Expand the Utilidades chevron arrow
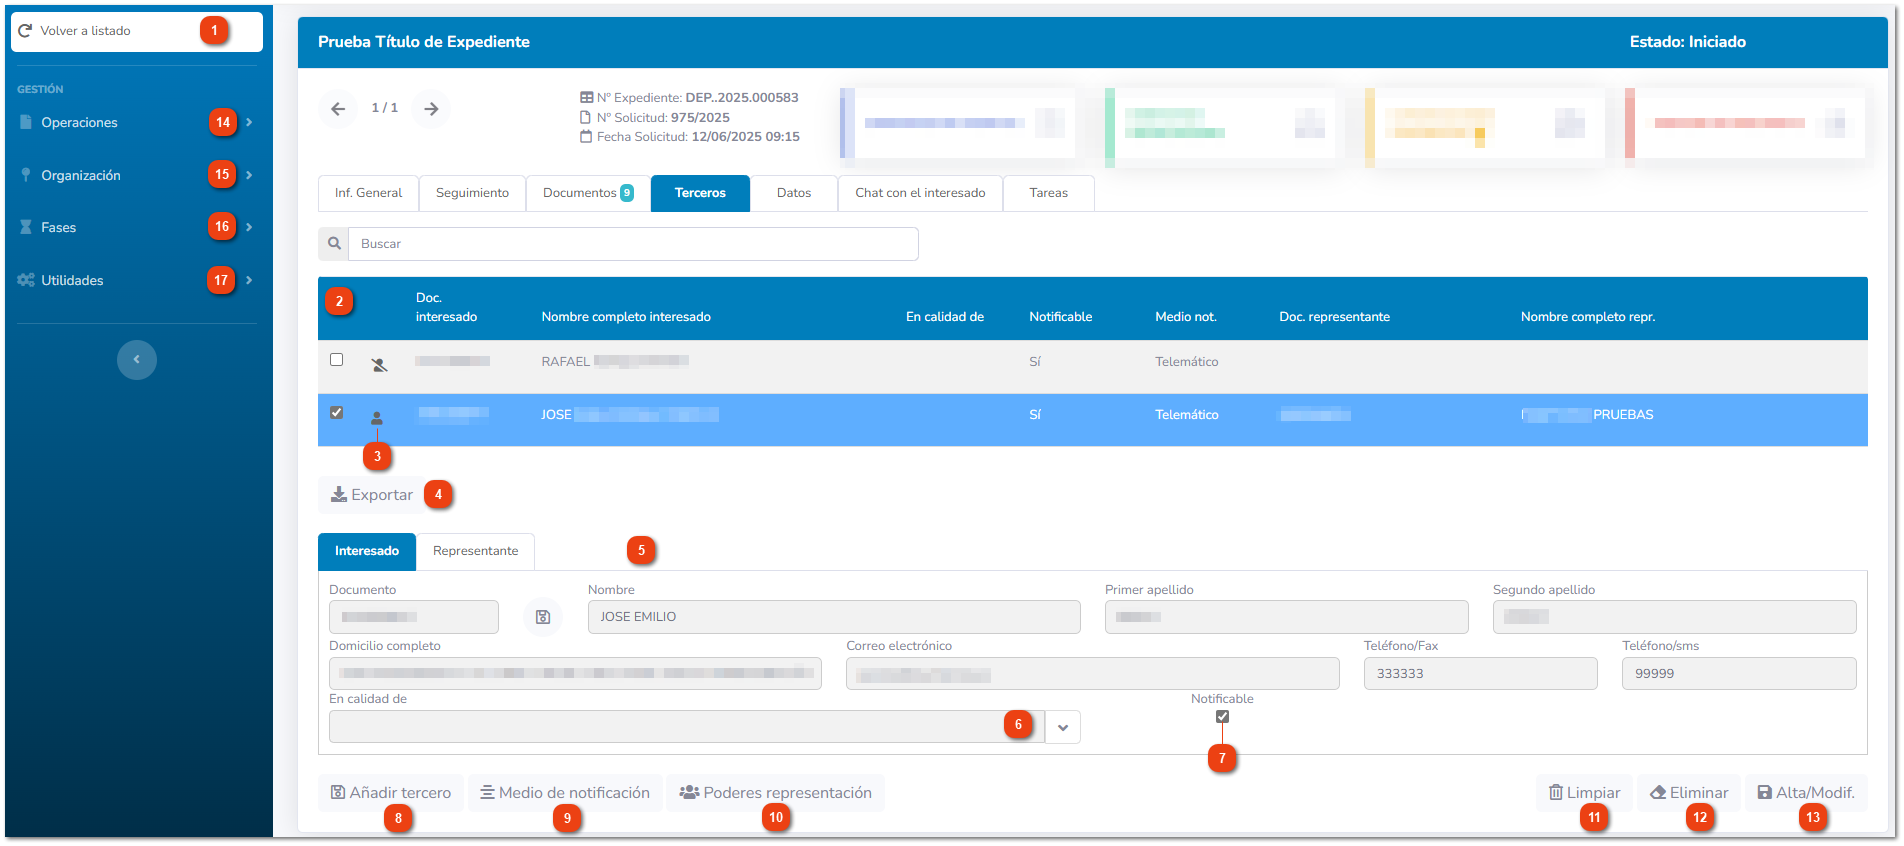The width and height of the screenshot is (1904, 846). click(x=249, y=280)
